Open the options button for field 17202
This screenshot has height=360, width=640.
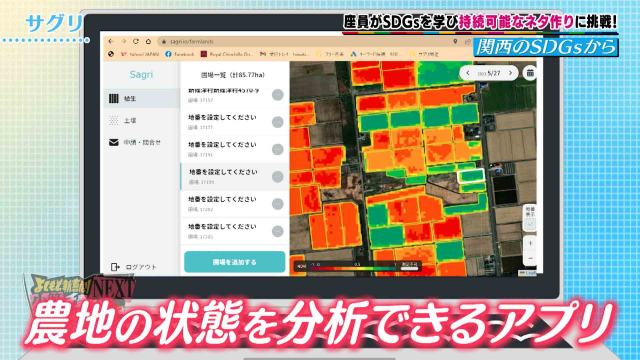pyautogui.click(x=278, y=204)
